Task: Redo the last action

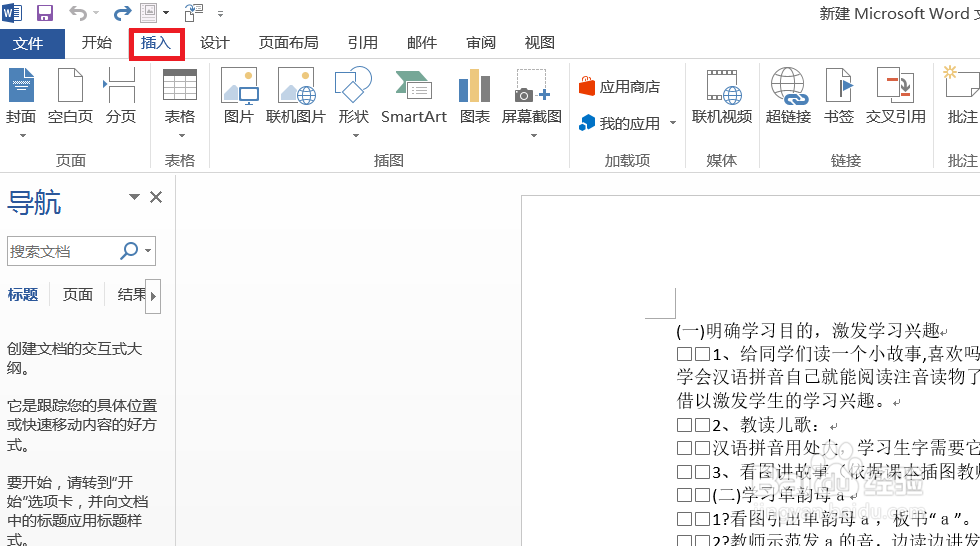Action: point(122,12)
